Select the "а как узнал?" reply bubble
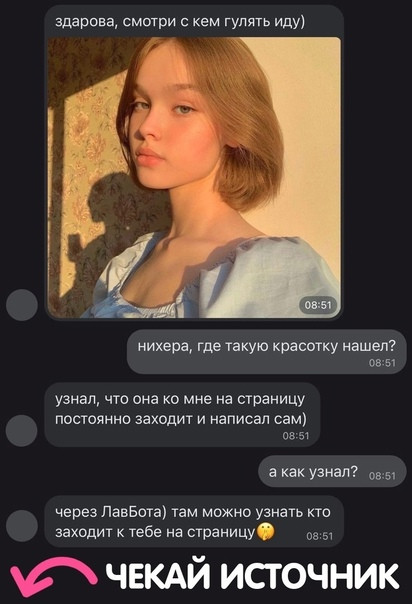 pos(332,471)
